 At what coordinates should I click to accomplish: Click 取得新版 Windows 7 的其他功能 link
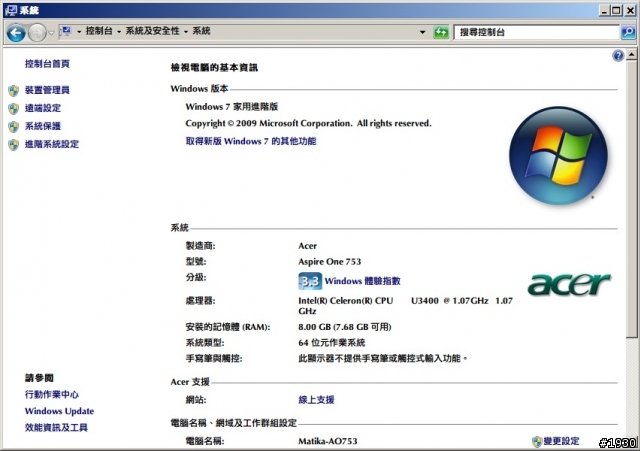pyautogui.click(x=251, y=141)
